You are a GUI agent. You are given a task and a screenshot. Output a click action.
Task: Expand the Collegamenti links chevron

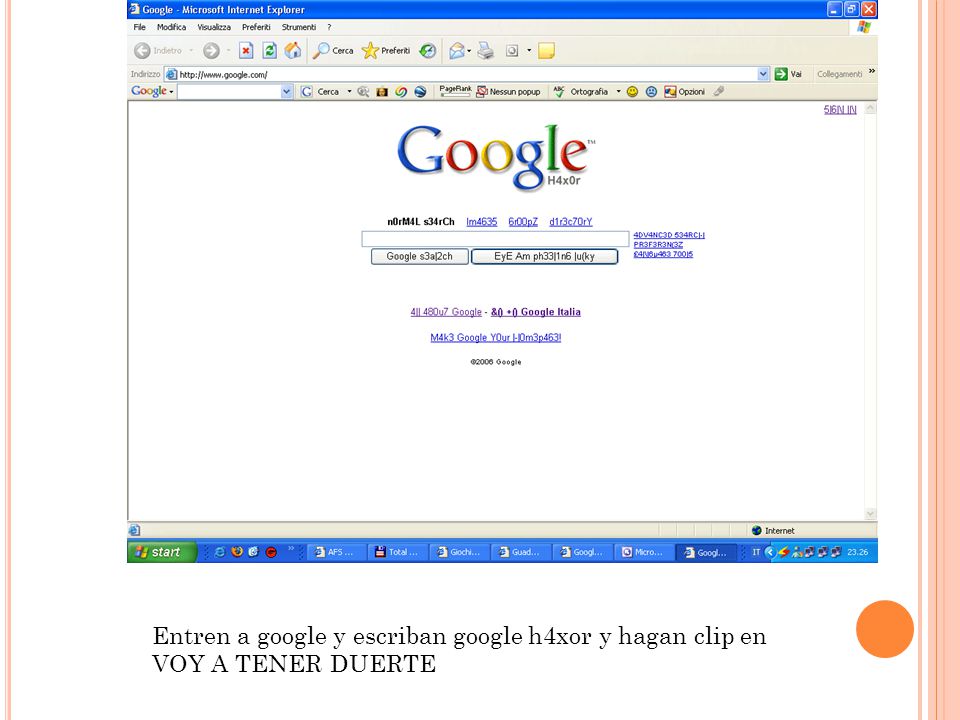point(872,72)
